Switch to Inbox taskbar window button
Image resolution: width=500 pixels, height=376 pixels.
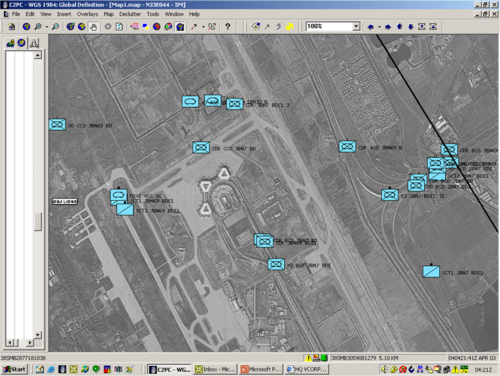(x=215, y=369)
